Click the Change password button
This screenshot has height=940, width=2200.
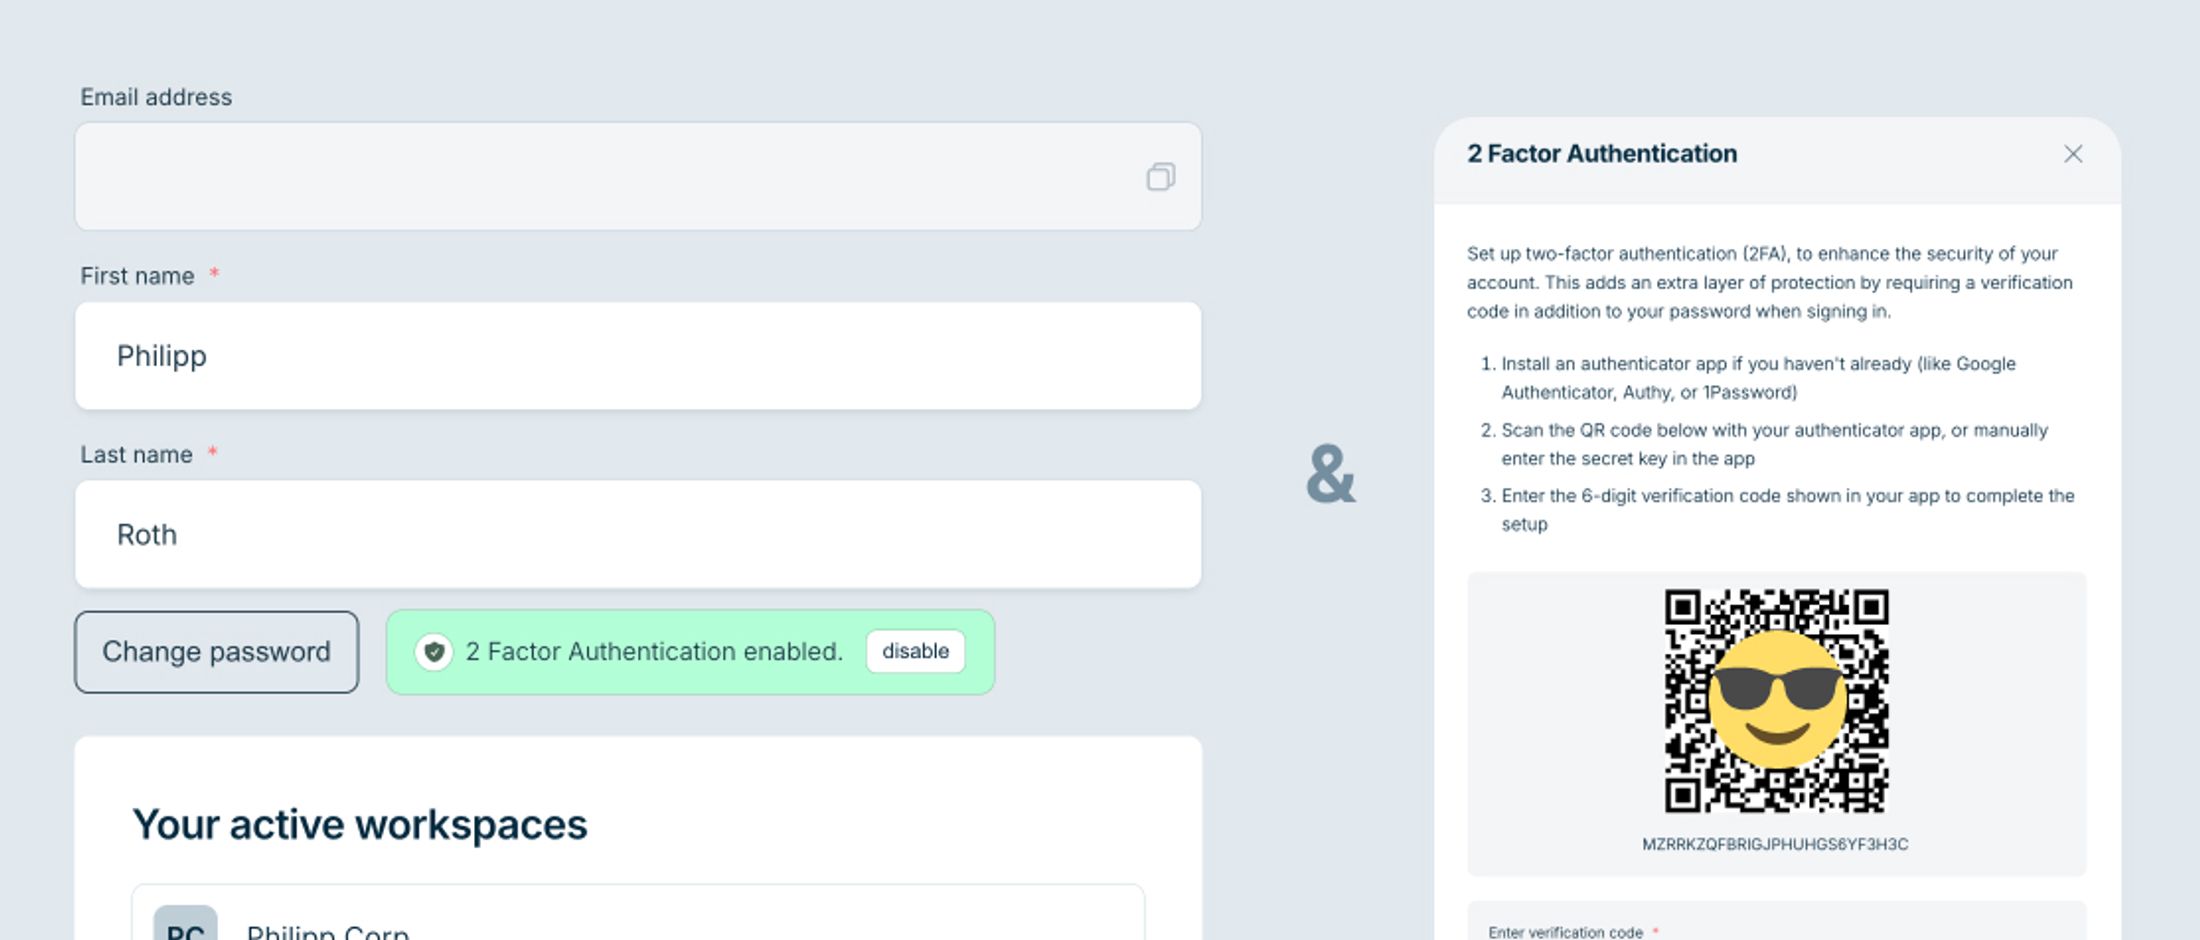coord(215,651)
